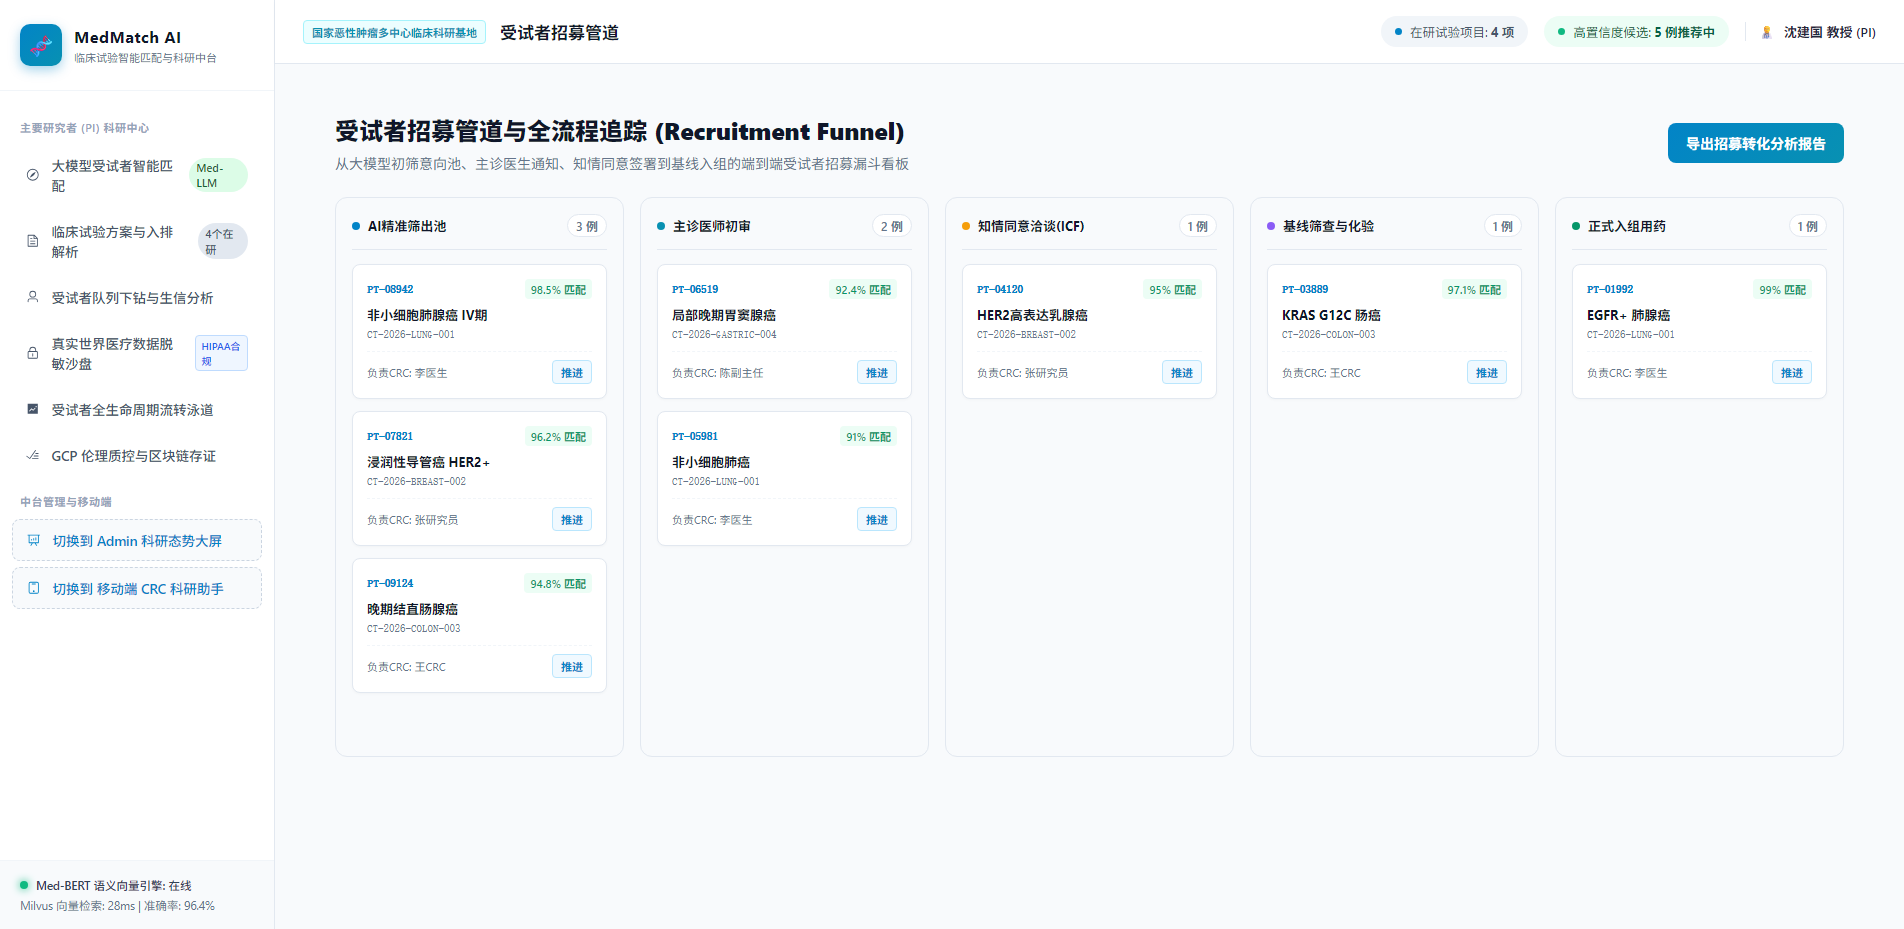This screenshot has height=929, width=1904.
Task: Click Med-BERT 语义向量引擎: 在线 status
Action: coord(106,885)
